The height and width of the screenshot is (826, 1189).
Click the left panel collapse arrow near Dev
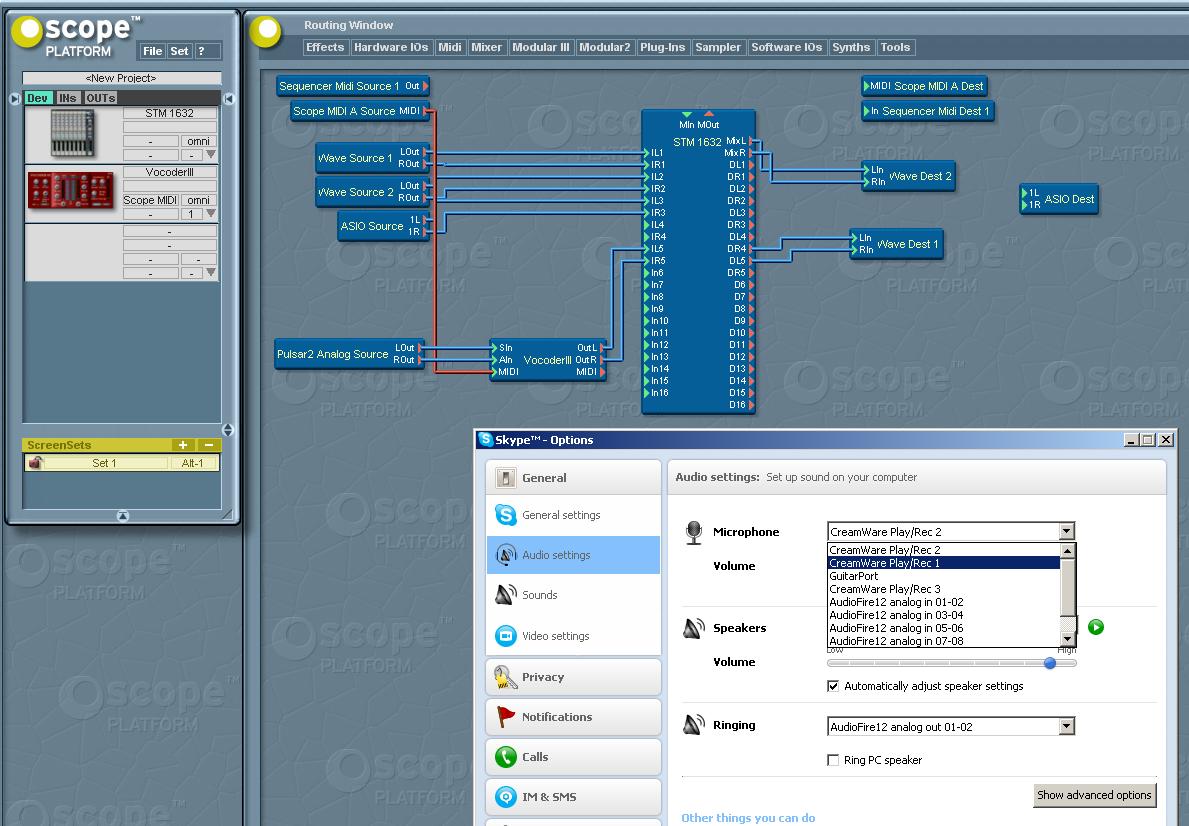(14, 99)
